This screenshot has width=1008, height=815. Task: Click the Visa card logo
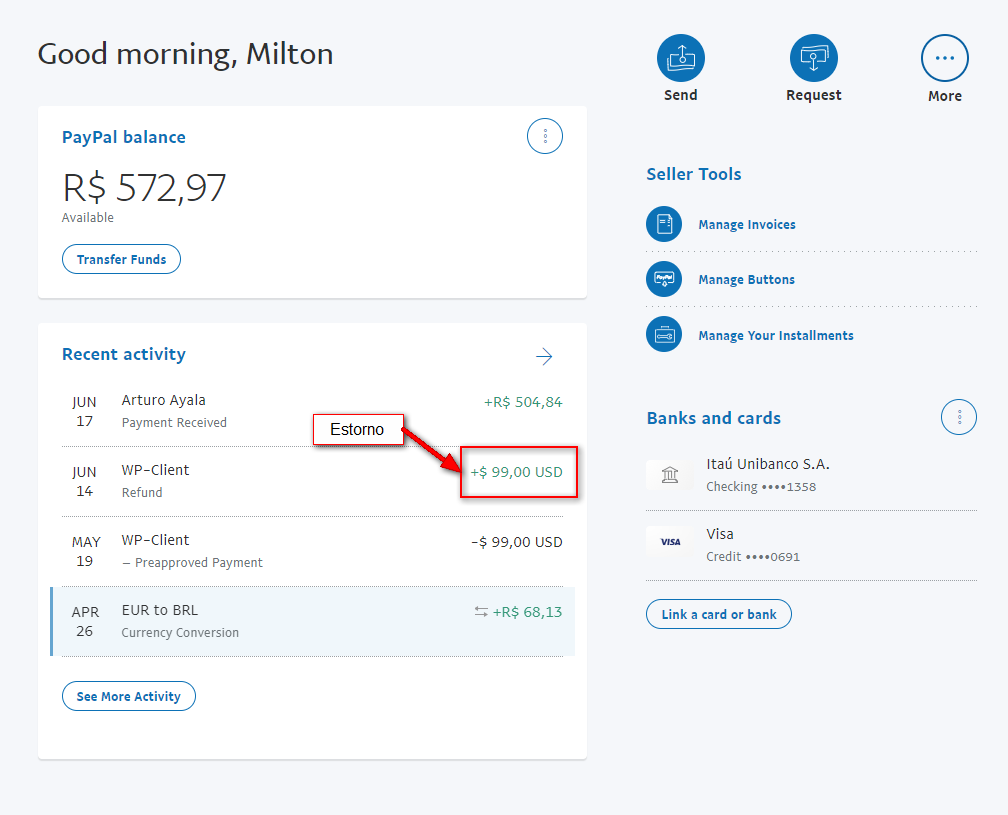670,542
